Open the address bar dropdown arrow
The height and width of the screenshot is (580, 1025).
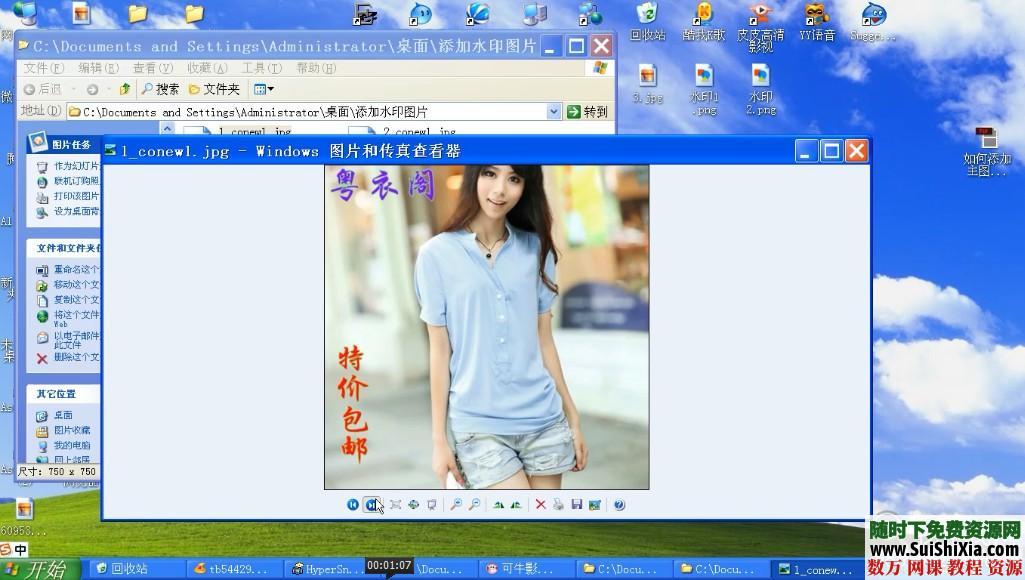click(x=555, y=111)
